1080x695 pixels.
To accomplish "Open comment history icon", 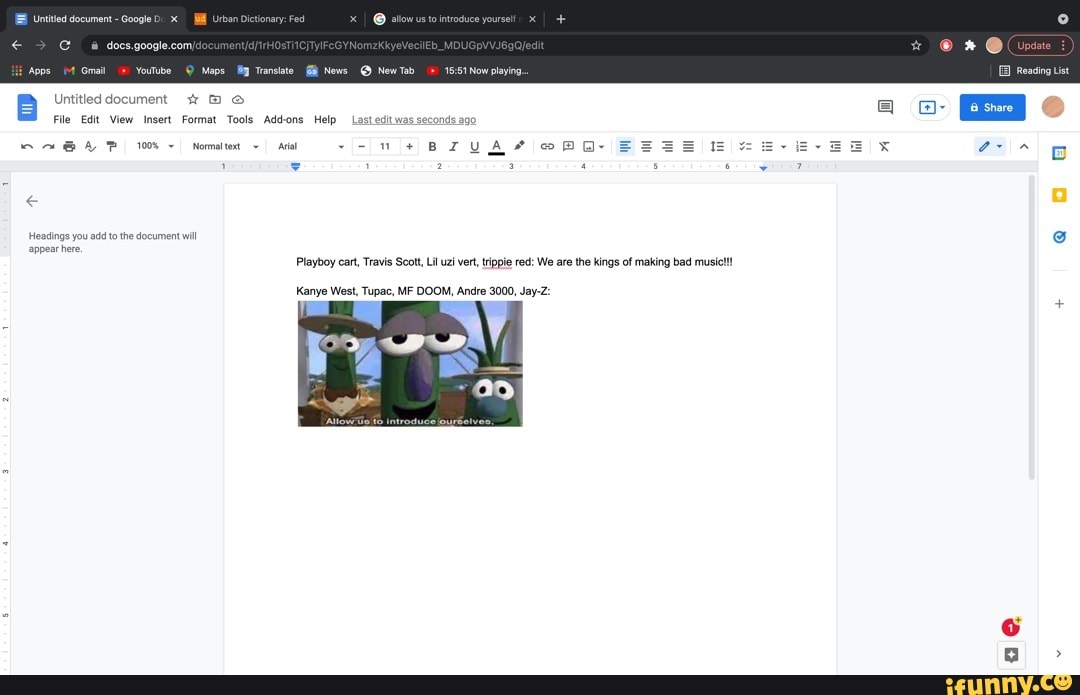I will point(885,107).
